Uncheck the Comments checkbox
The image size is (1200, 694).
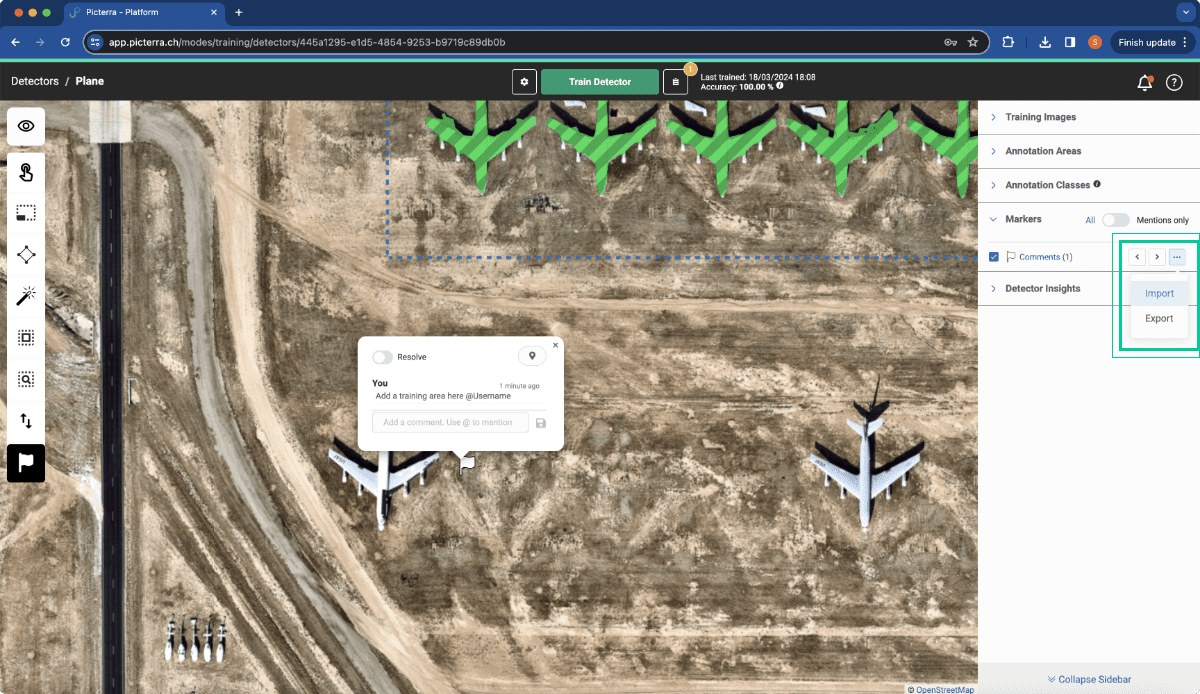point(993,257)
